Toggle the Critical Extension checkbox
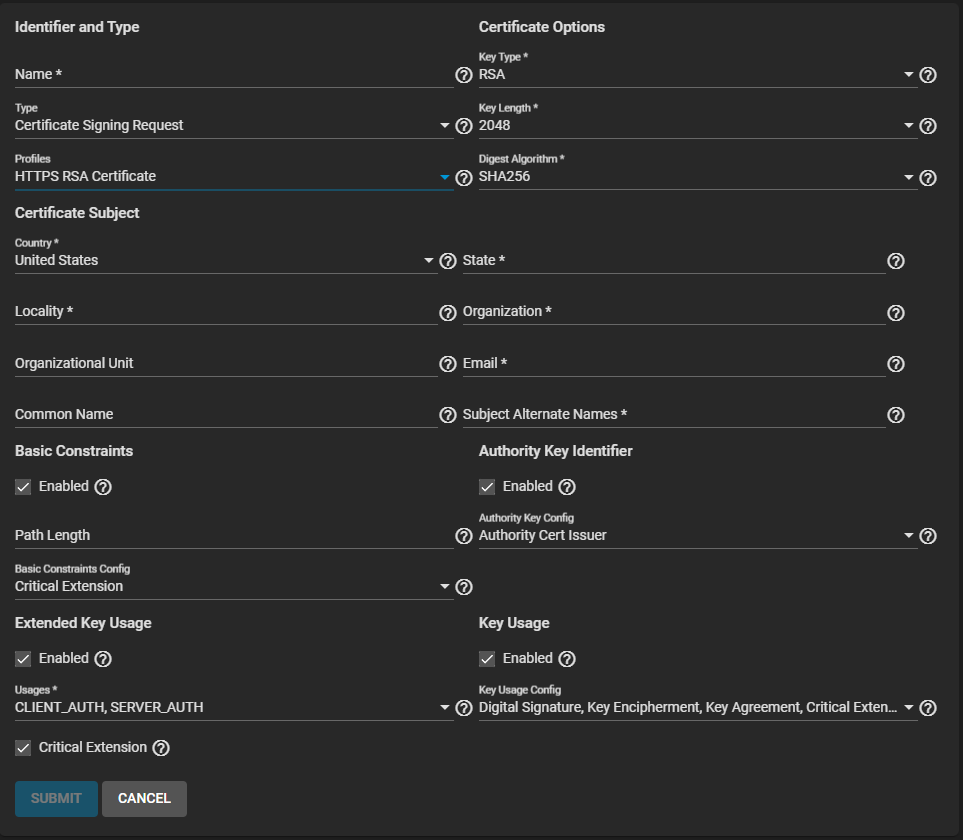This screenshot has width=963, height=840. [23, 748]
